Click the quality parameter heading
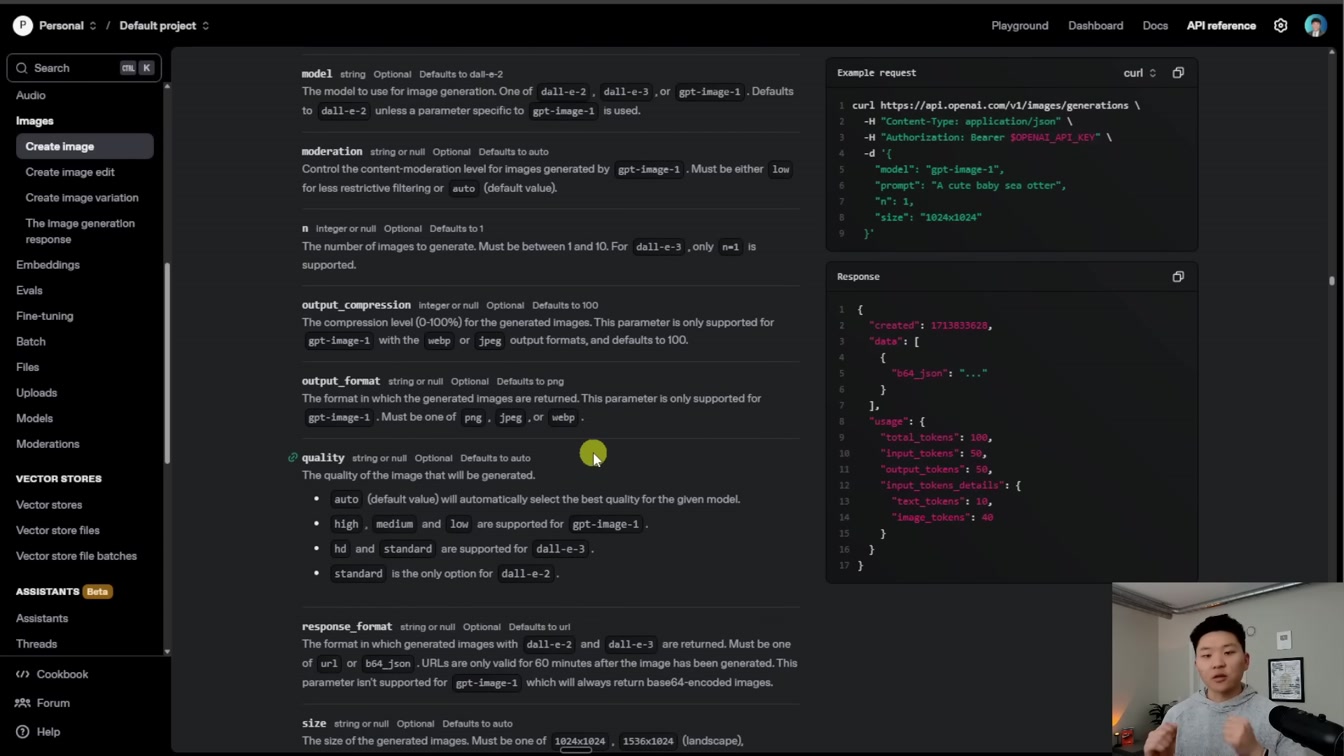This screenshot has width=1344, height=756. click(323, 458)
